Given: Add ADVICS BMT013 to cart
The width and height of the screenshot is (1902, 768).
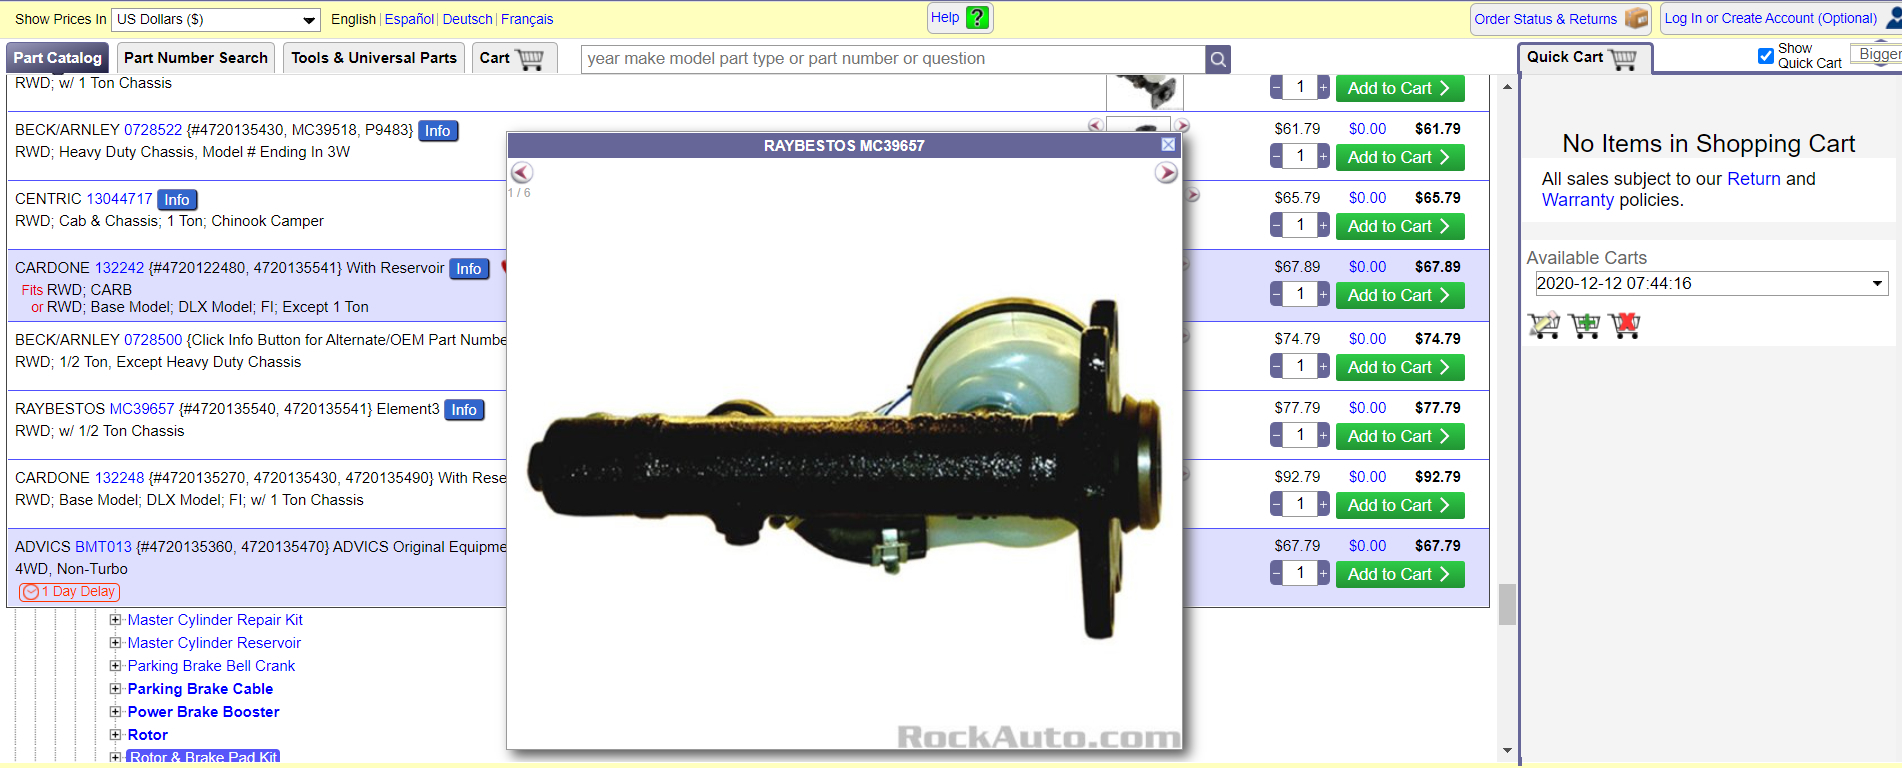Looking at the screenshot, I should point(1400,574).
